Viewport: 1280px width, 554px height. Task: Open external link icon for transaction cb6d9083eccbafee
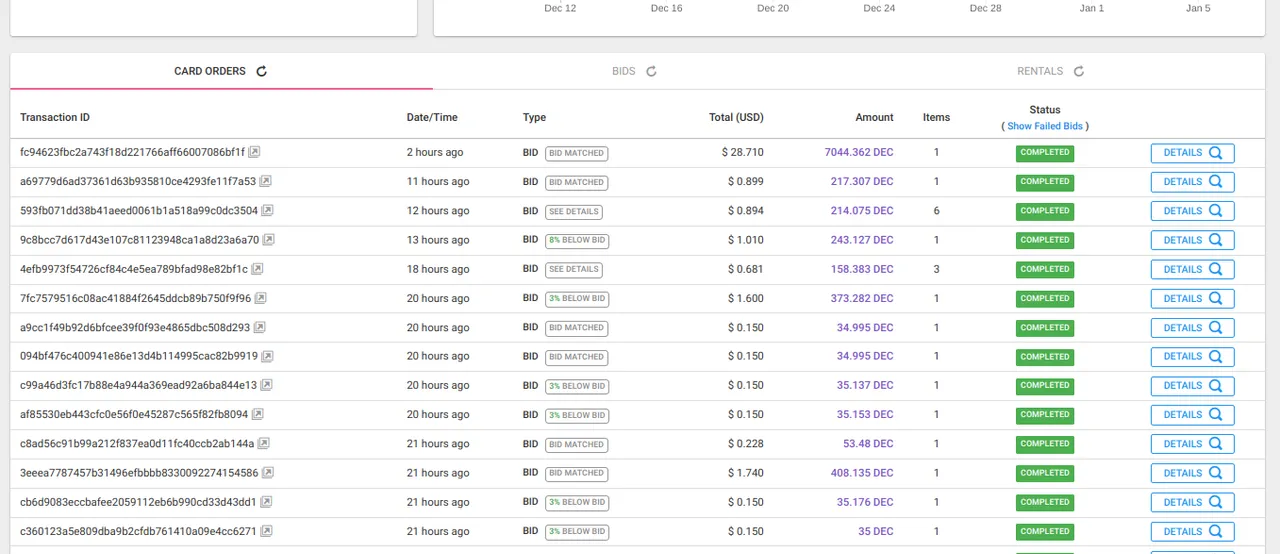(267, 502)
